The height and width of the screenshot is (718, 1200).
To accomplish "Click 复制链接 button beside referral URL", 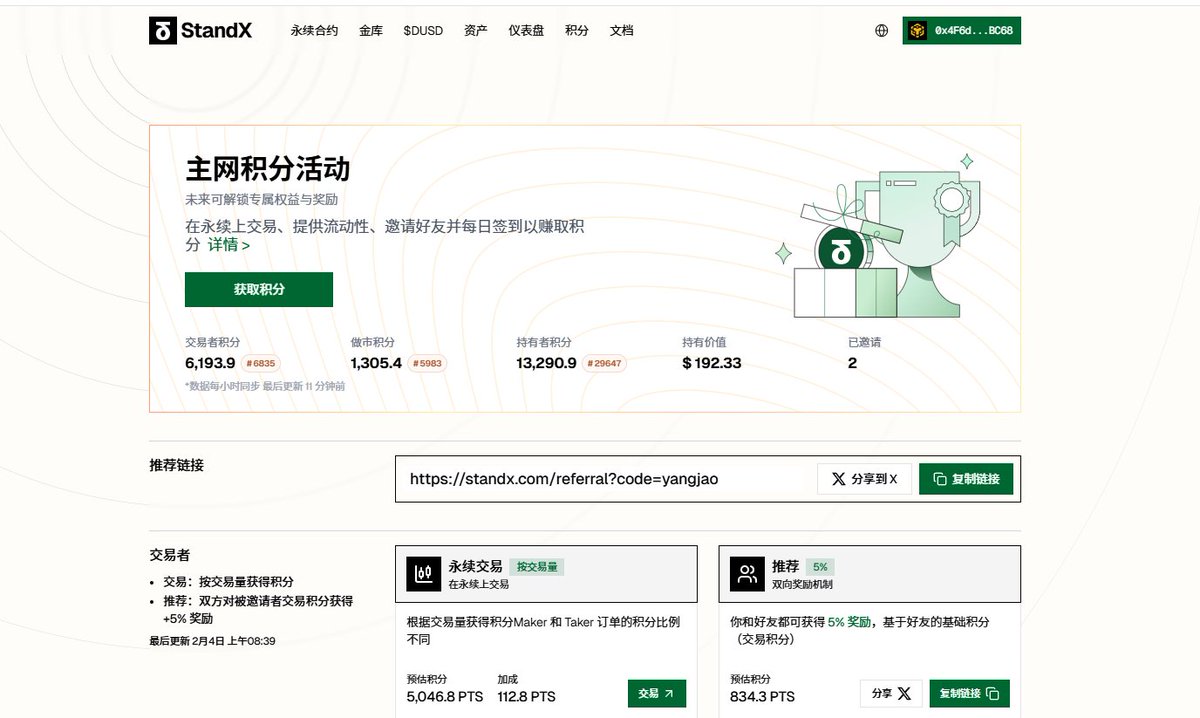I will coord(966,479).
